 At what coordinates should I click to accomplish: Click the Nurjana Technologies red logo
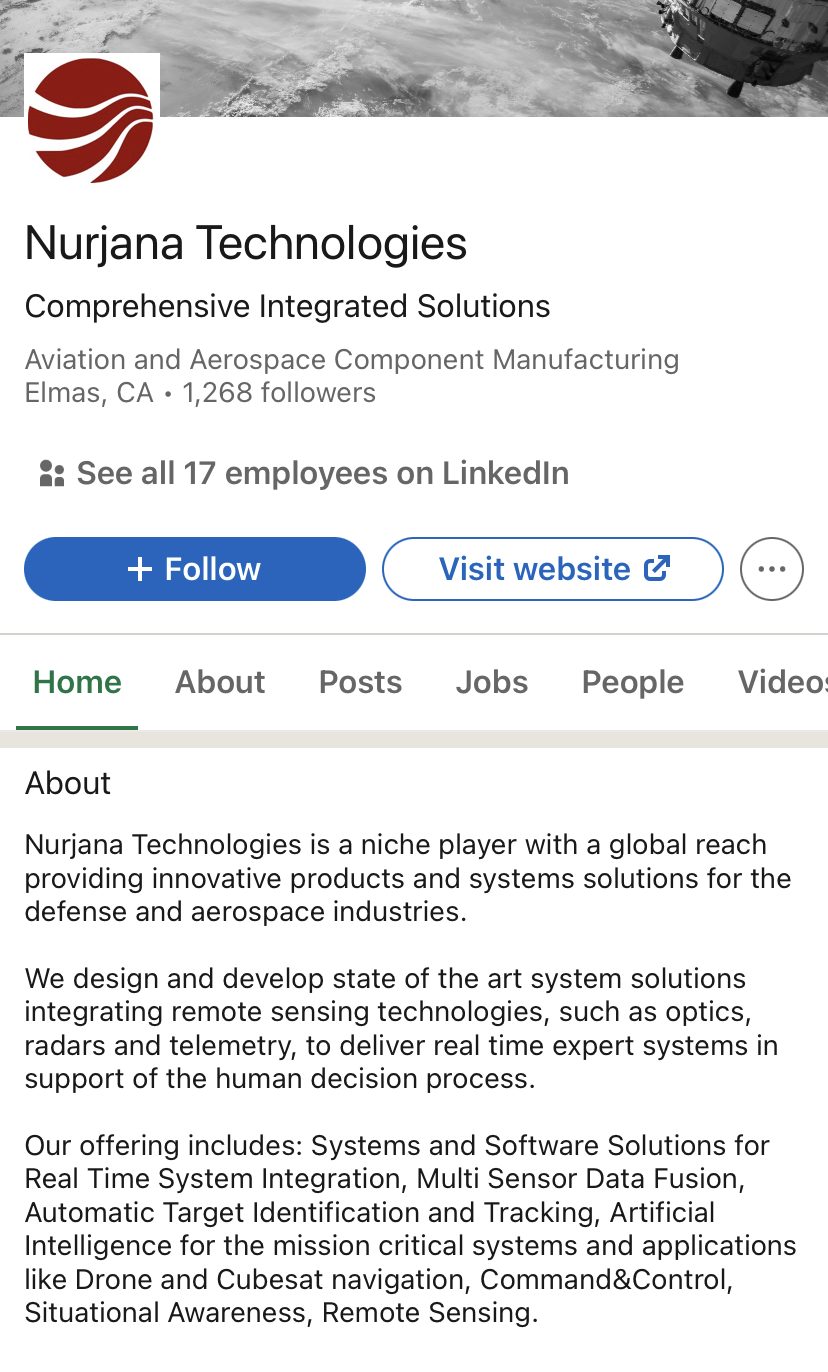(91, 120)
